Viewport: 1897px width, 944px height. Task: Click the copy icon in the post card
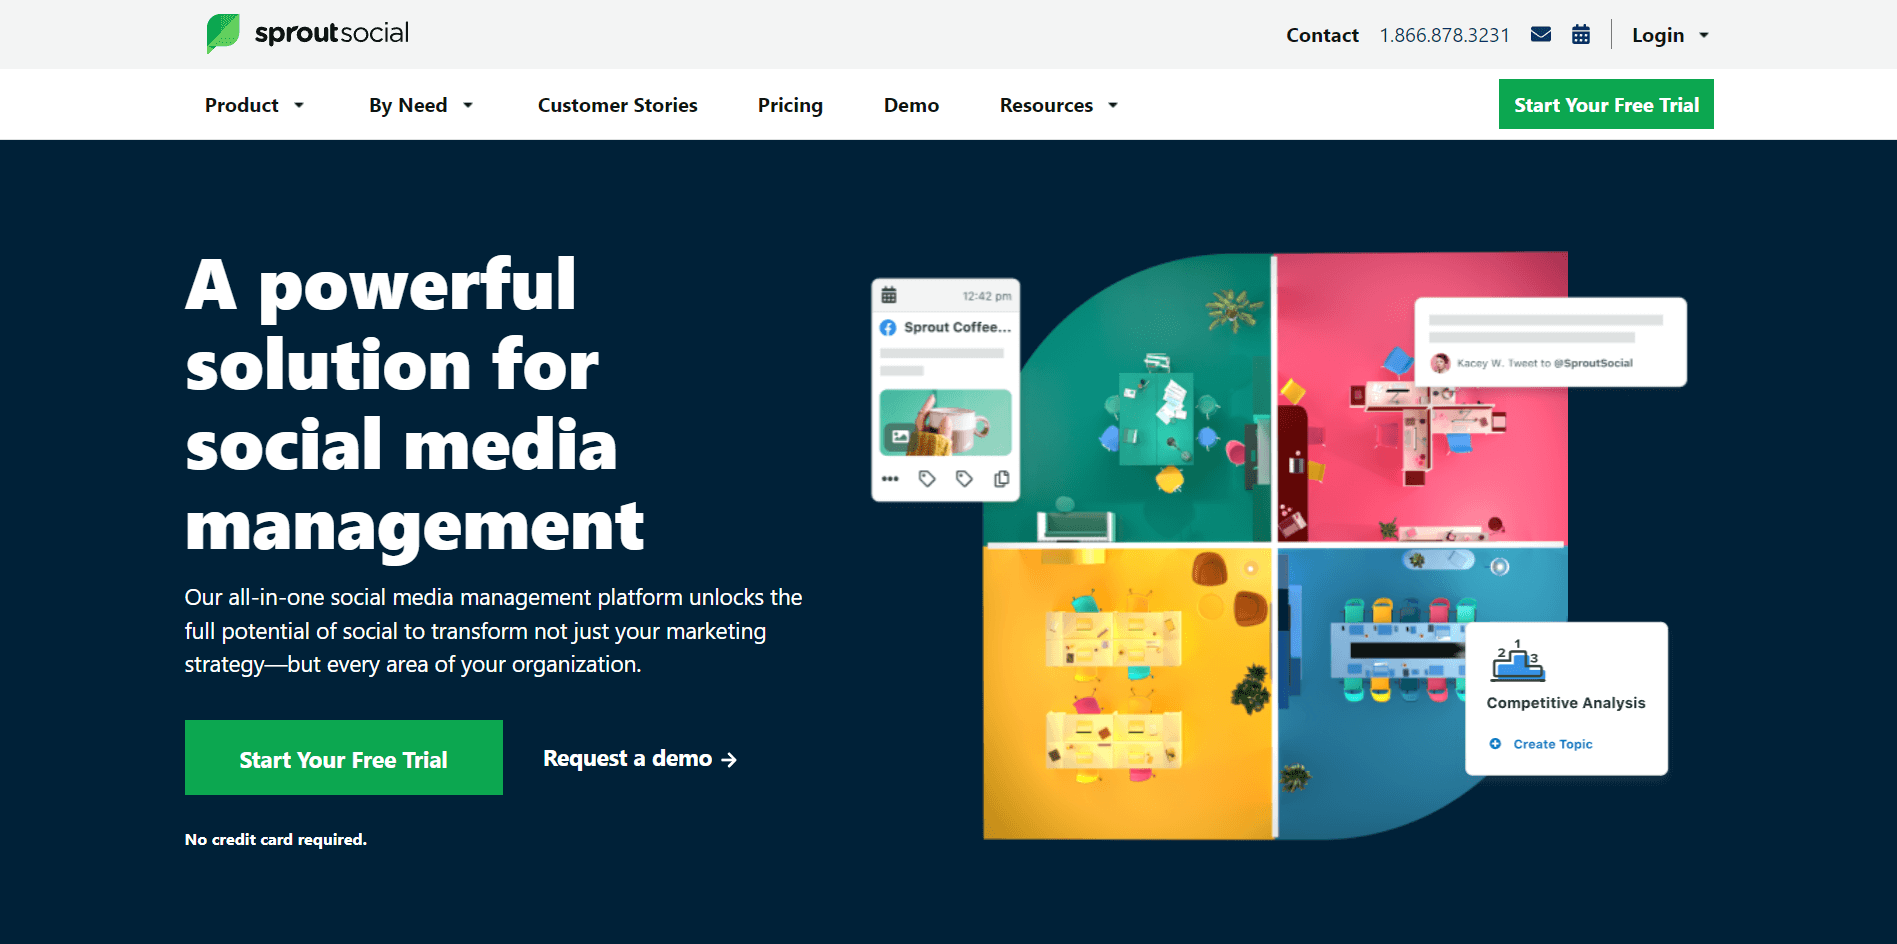point(1001,479)
